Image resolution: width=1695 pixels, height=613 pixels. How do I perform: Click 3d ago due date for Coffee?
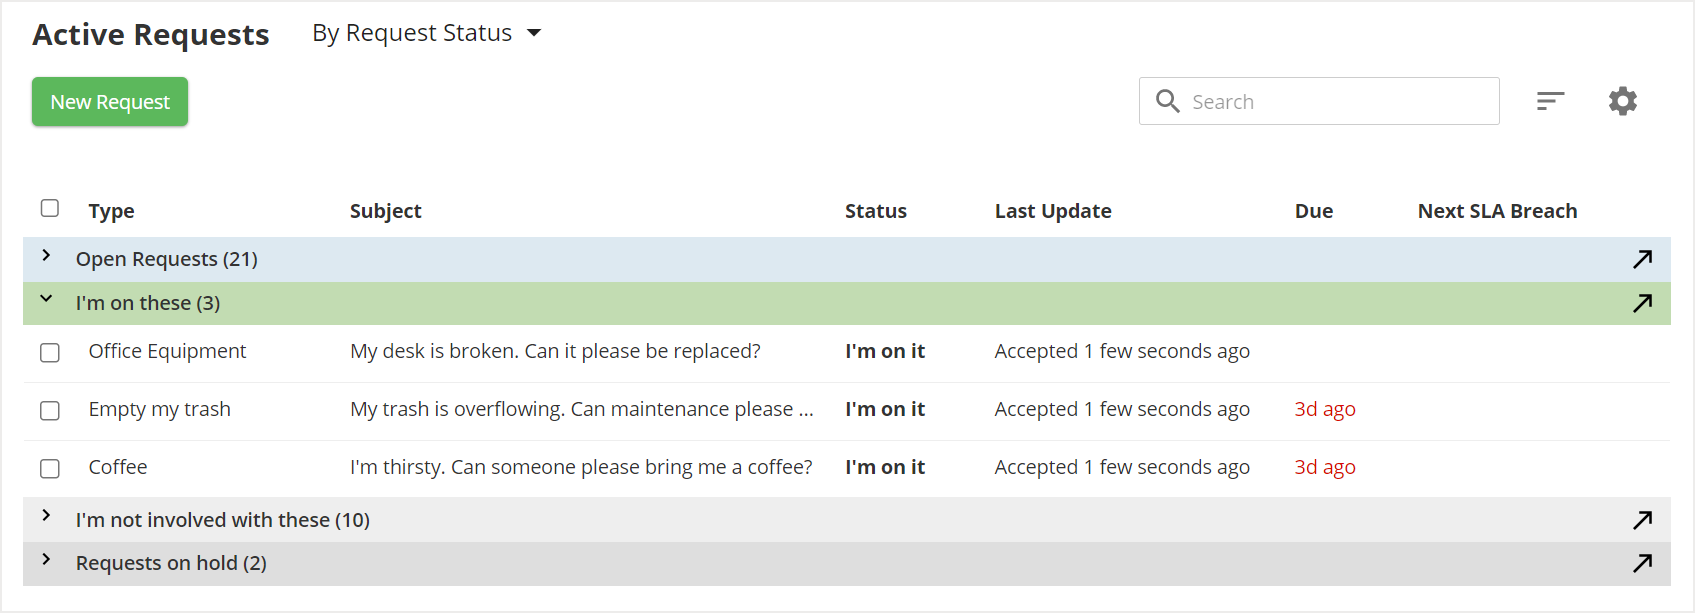click(1325, 467)
